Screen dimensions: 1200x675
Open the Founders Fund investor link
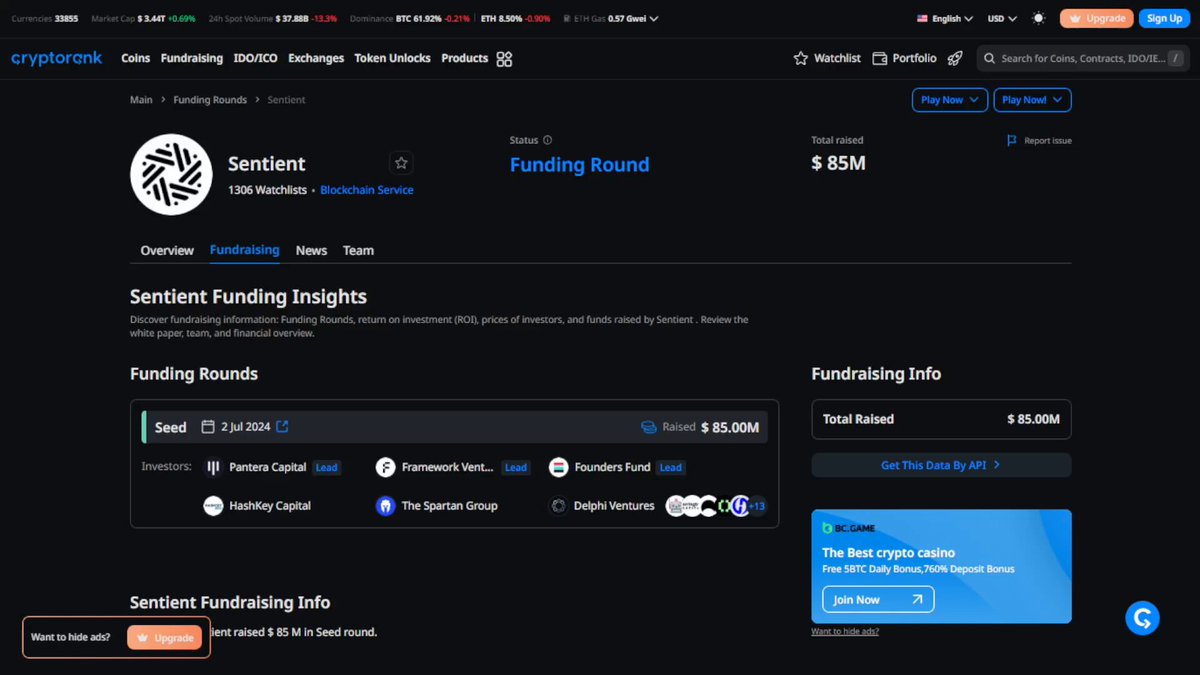click(612, 467)
